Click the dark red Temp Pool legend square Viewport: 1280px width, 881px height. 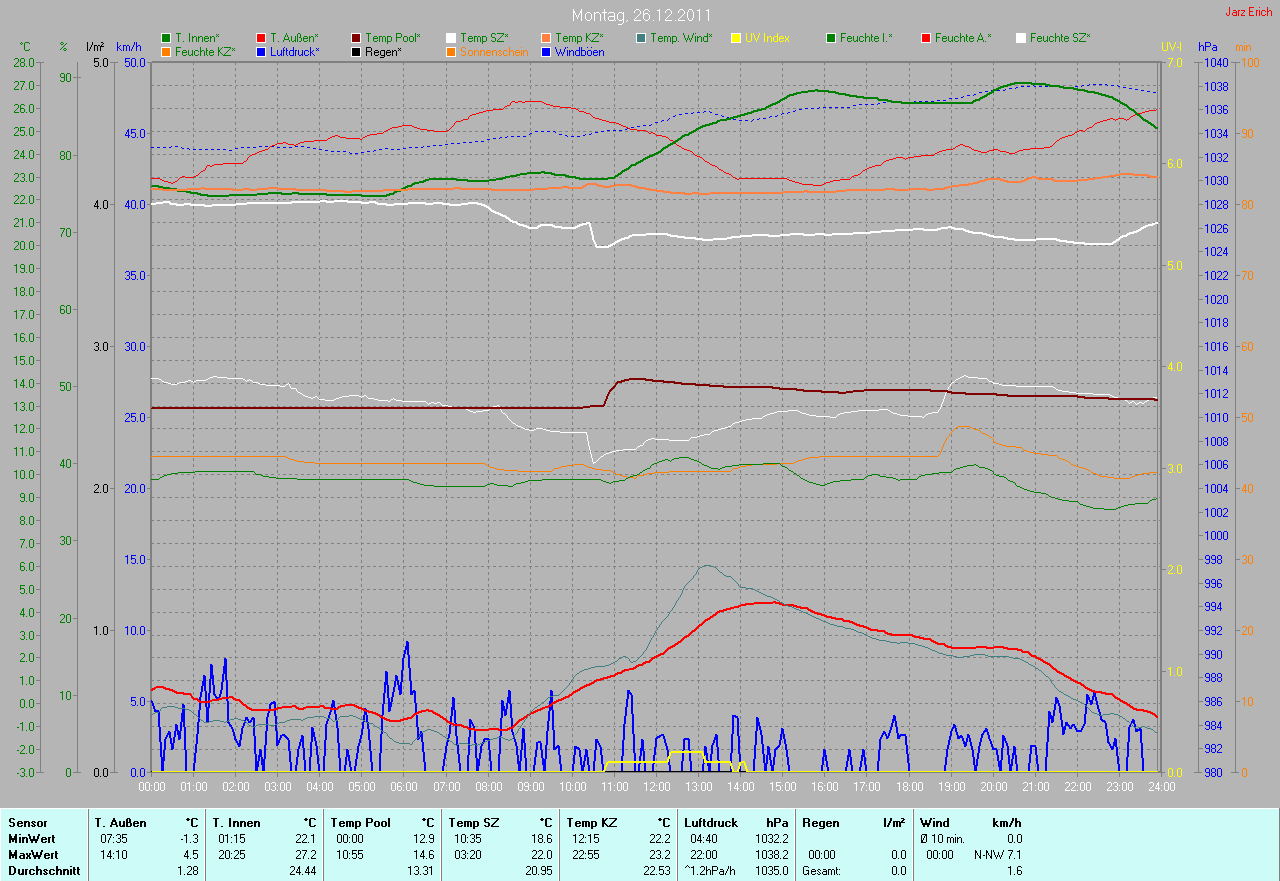coord(356,38)
